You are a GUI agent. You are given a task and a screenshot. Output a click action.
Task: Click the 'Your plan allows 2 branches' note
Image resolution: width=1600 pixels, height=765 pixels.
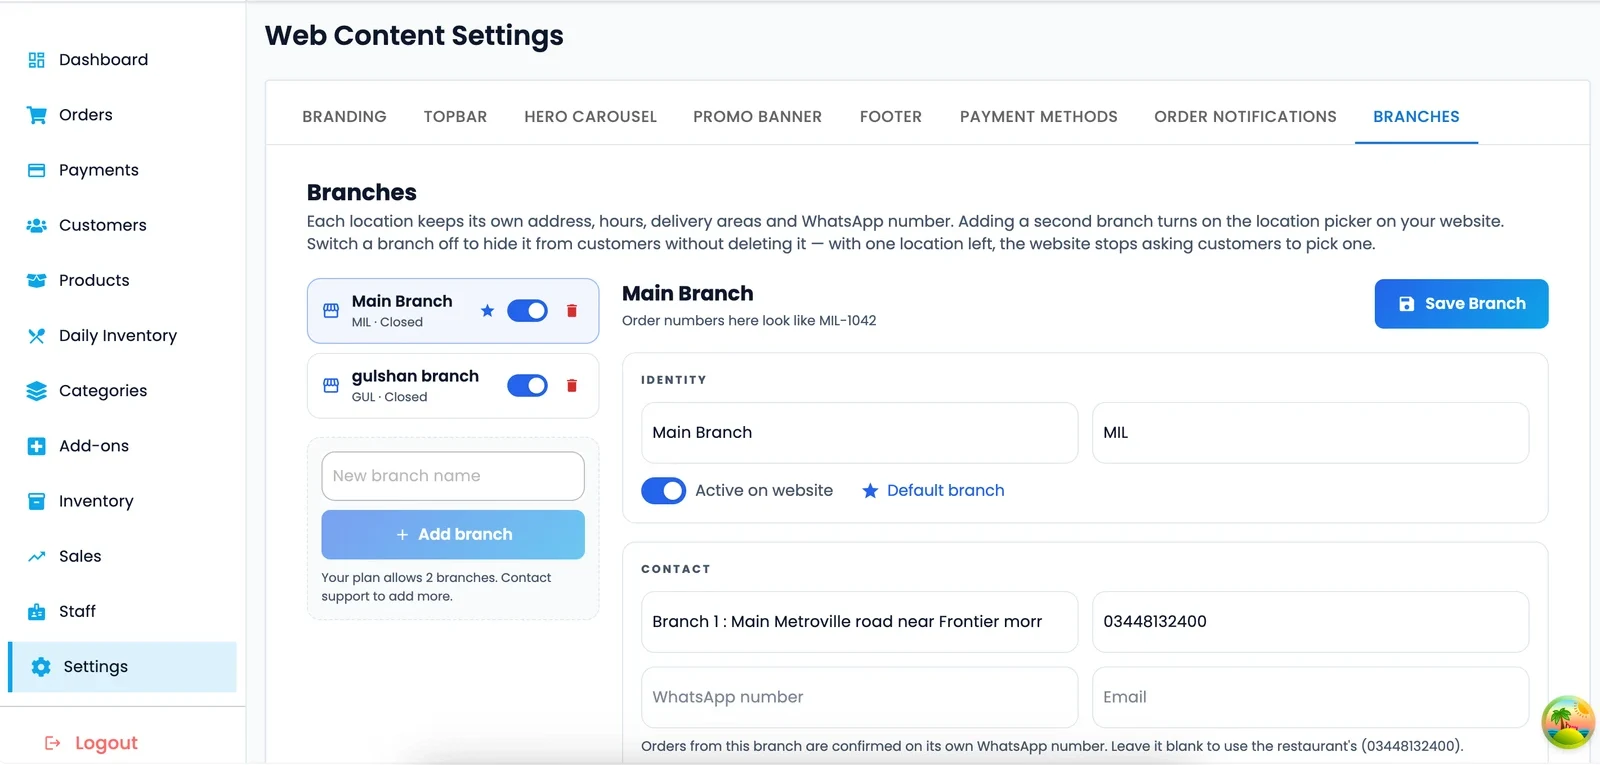pyautogui.click(x=436, y=587)
